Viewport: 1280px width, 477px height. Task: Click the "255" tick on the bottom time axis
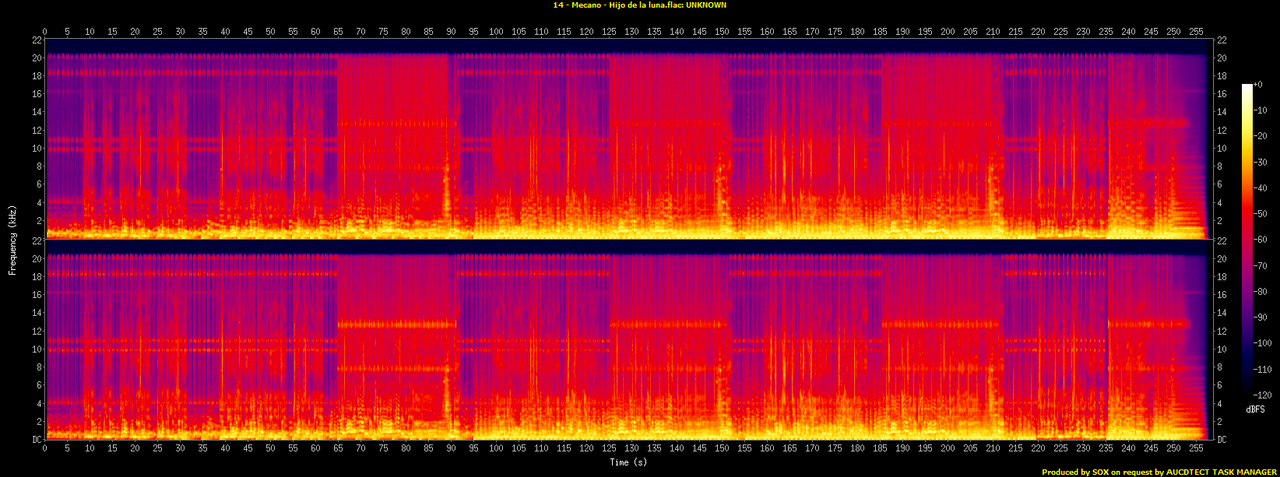(1196, 450)
